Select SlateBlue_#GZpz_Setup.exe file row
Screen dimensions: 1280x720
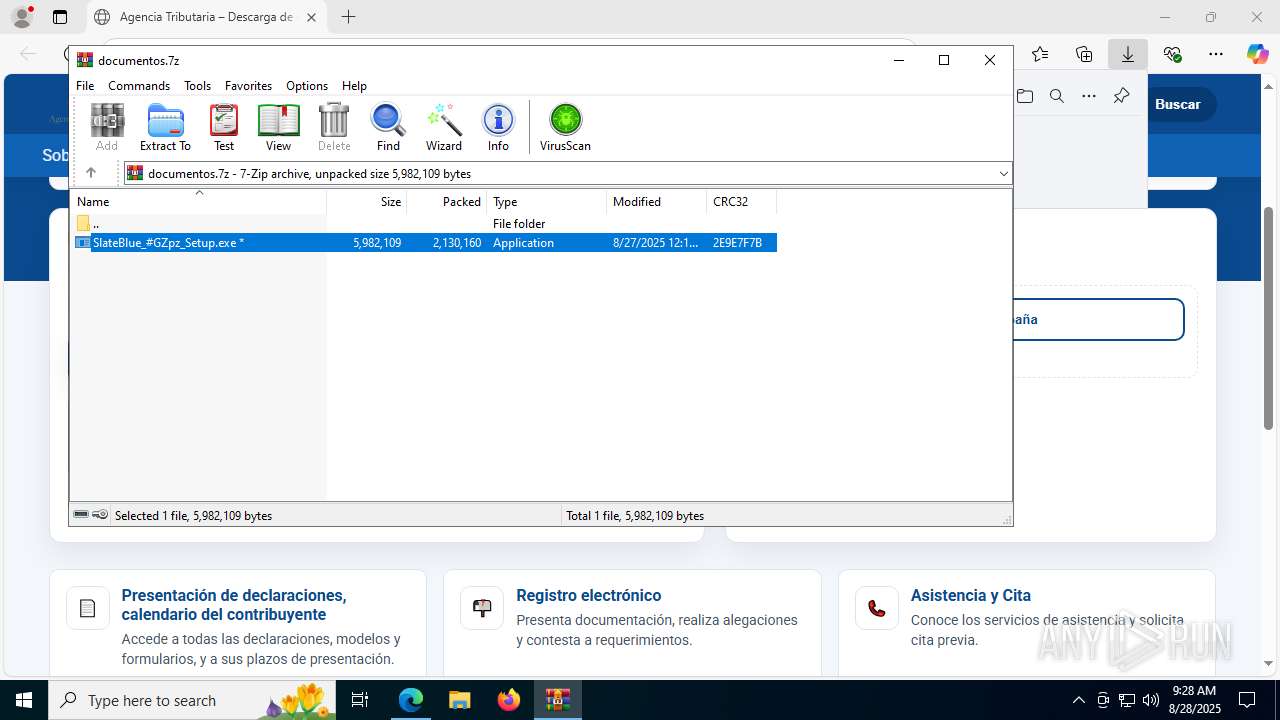tap(424, 243)
